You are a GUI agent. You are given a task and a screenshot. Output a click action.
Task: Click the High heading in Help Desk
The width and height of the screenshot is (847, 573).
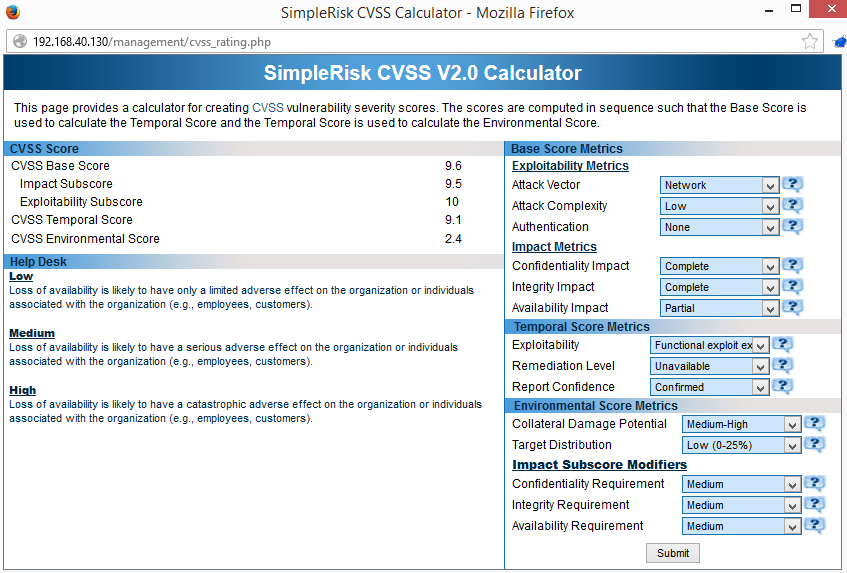coord(23,390)
